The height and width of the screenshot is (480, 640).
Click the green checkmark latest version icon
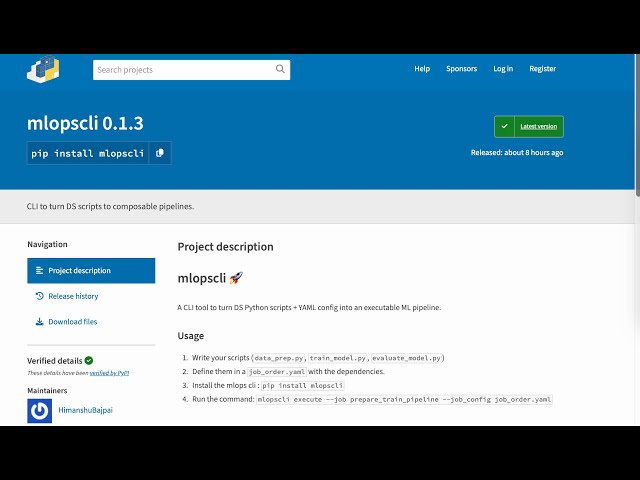504,127
